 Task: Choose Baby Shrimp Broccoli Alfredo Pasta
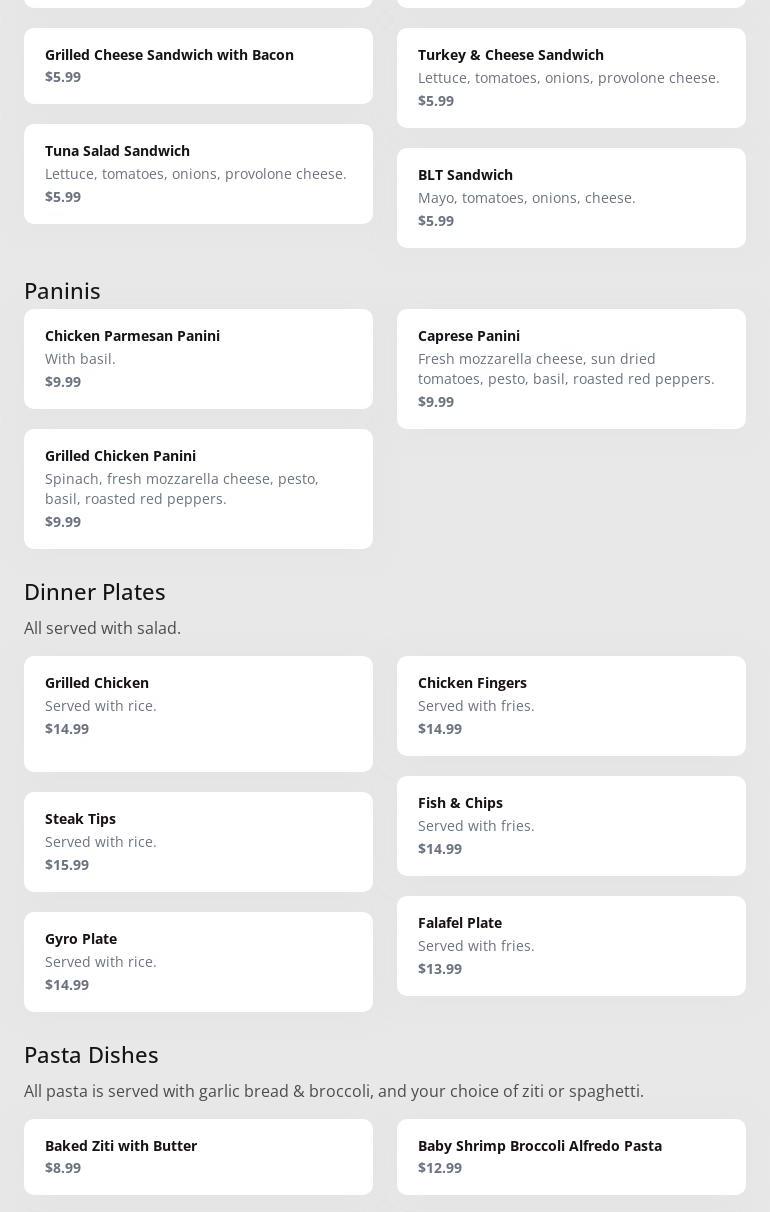(571, 1157)
